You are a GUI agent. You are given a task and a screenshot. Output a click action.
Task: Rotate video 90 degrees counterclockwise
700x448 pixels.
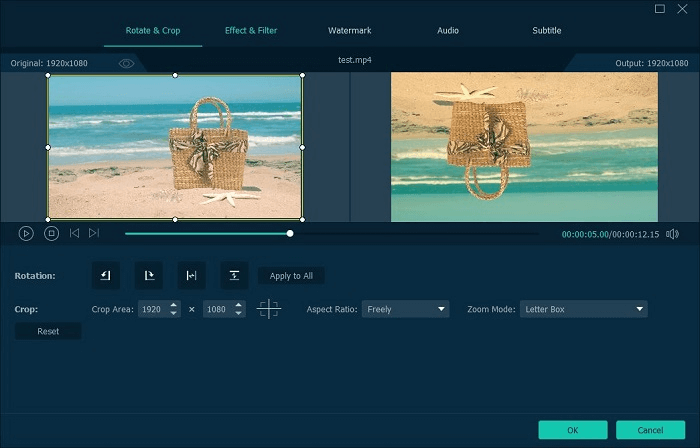106,275
